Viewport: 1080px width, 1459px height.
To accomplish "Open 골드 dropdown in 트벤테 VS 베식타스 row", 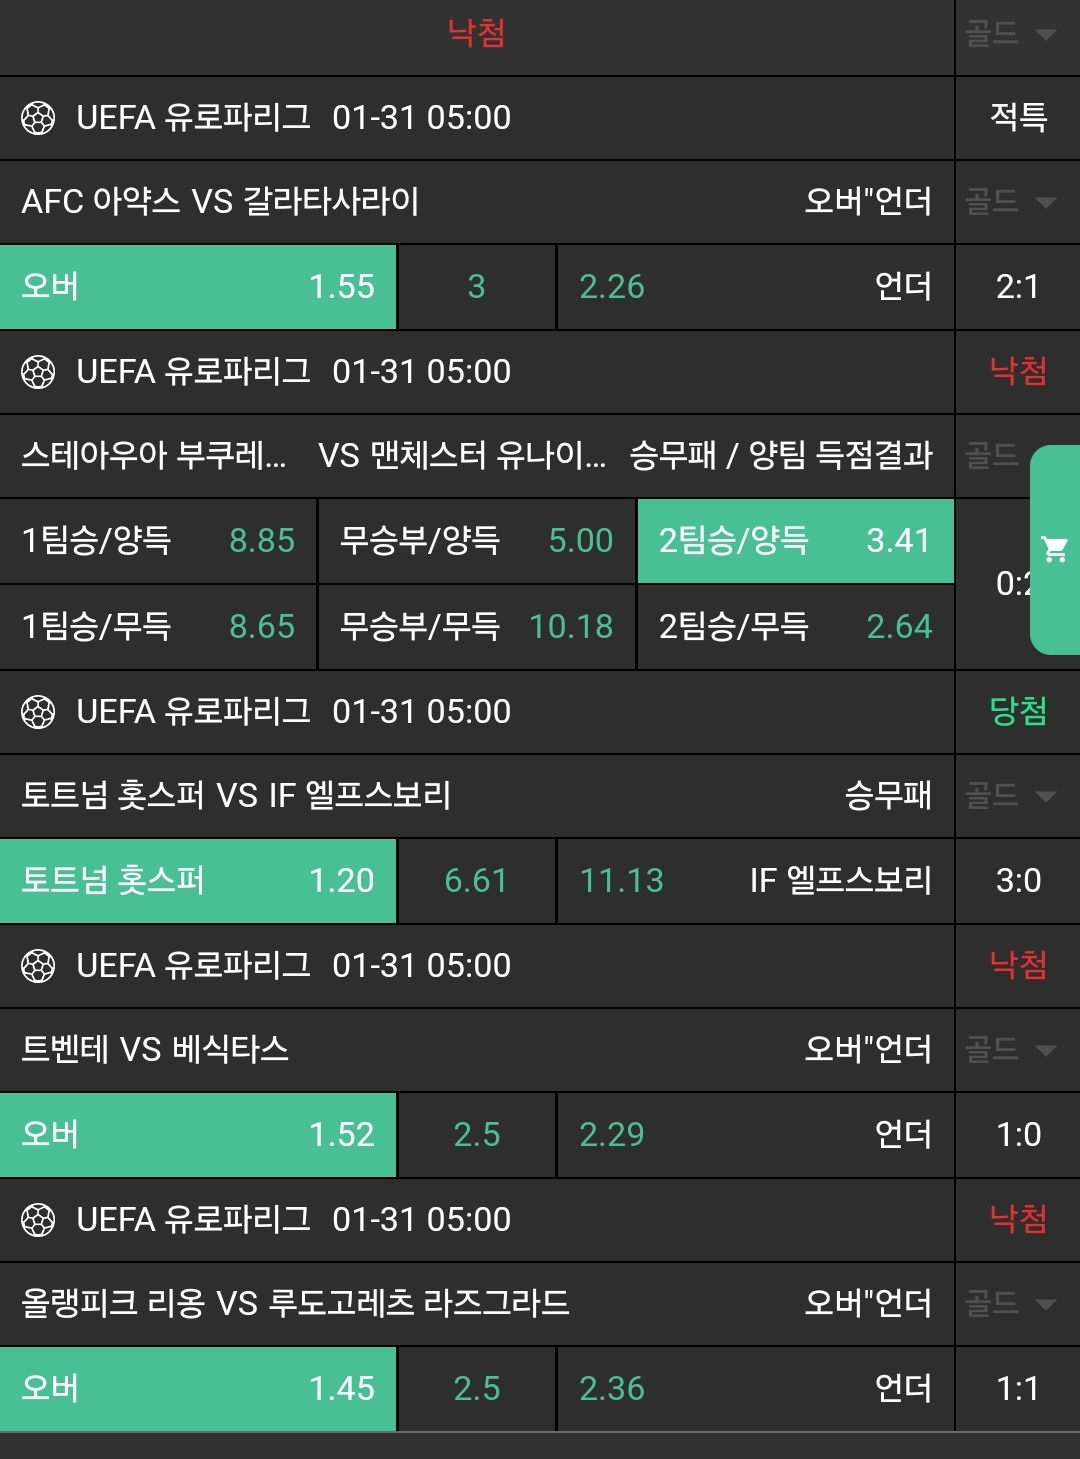I will (x=1012, y=1050).
